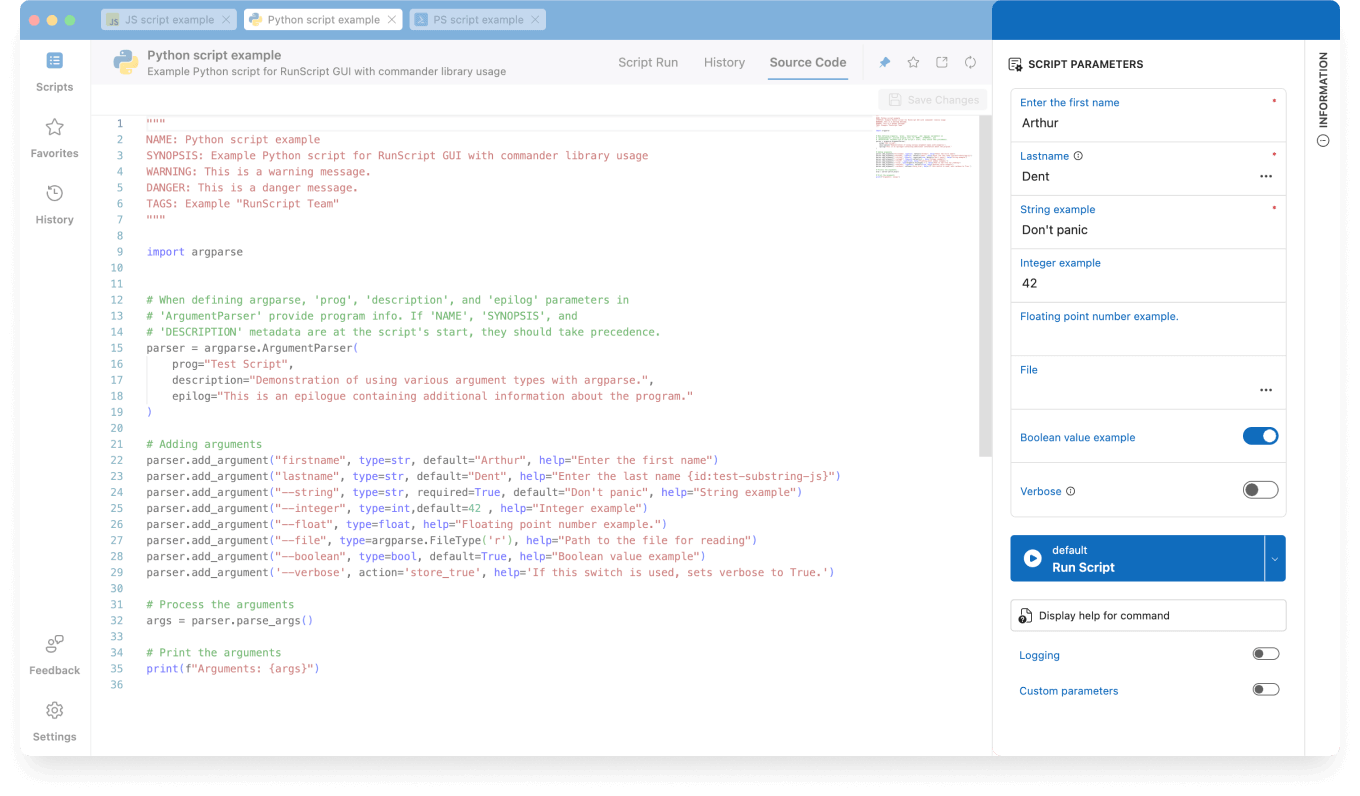Click the ellipsis browse button in File field
Viewport: 1360px width, 796px height.
[1266, 390]
